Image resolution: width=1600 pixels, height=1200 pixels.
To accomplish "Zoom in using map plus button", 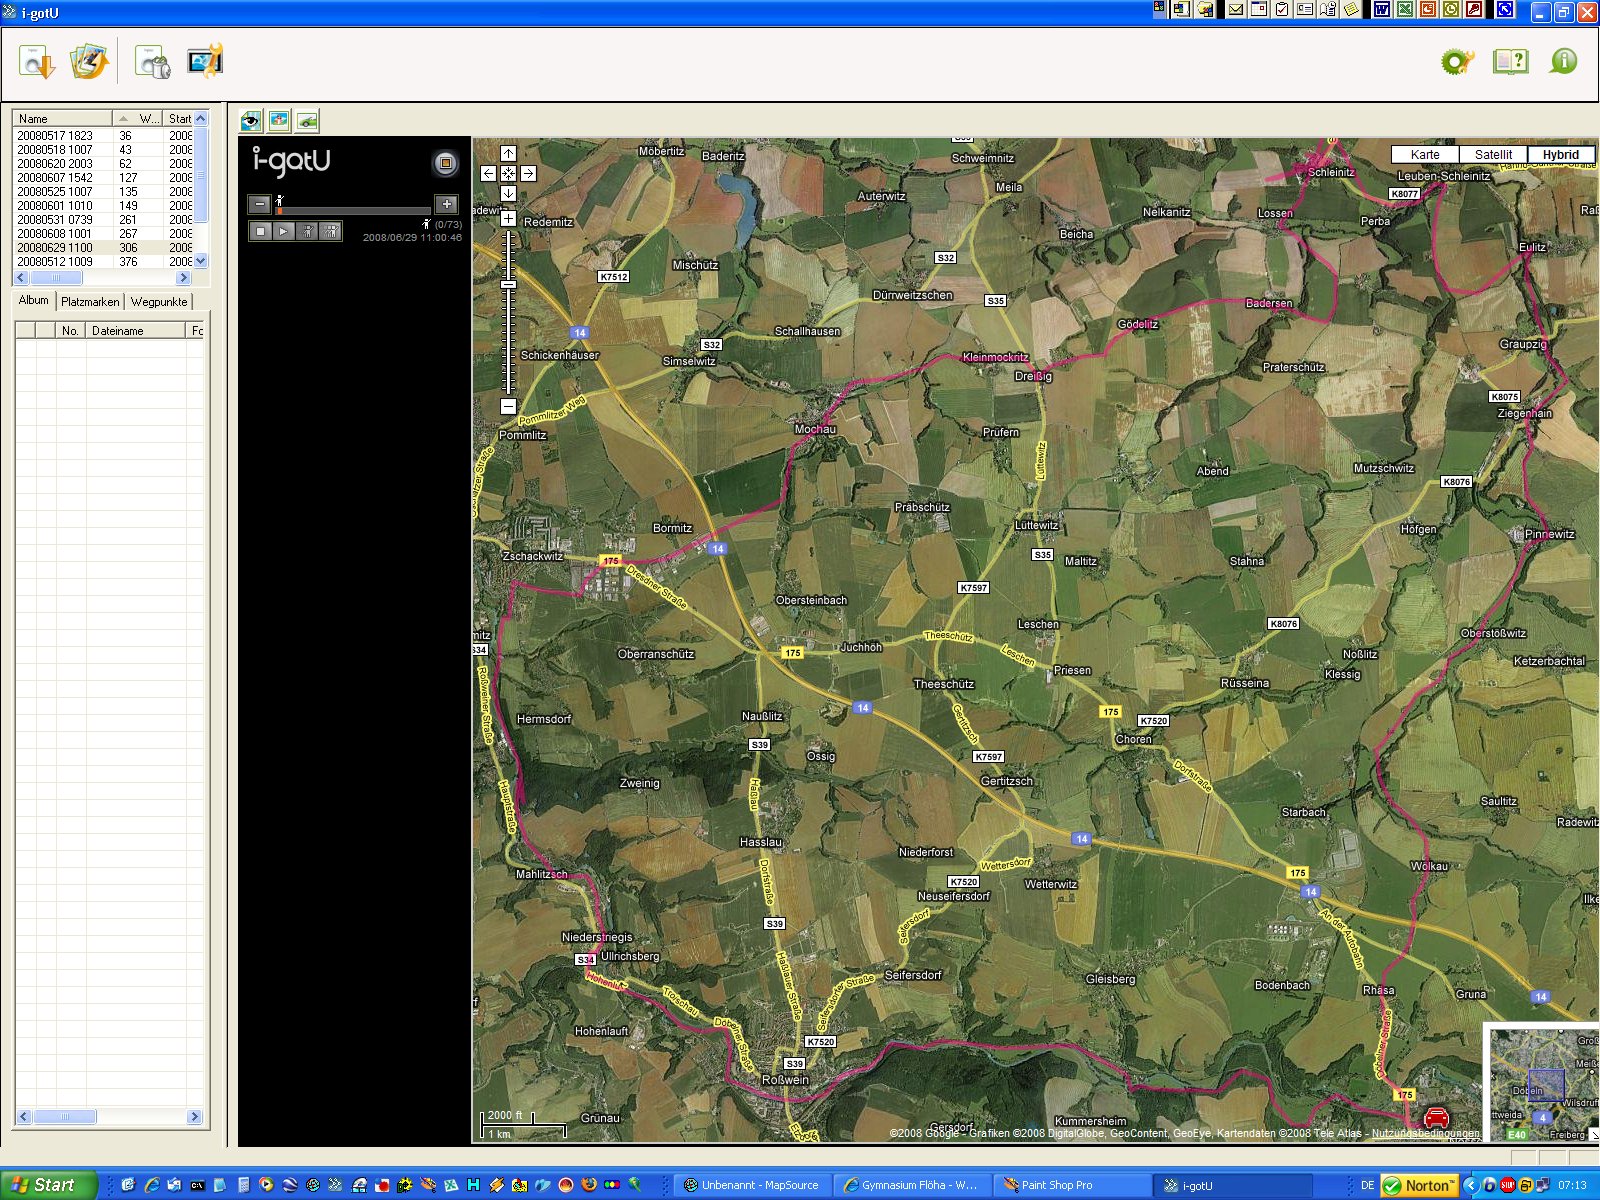I will click(x=508, y=218).
